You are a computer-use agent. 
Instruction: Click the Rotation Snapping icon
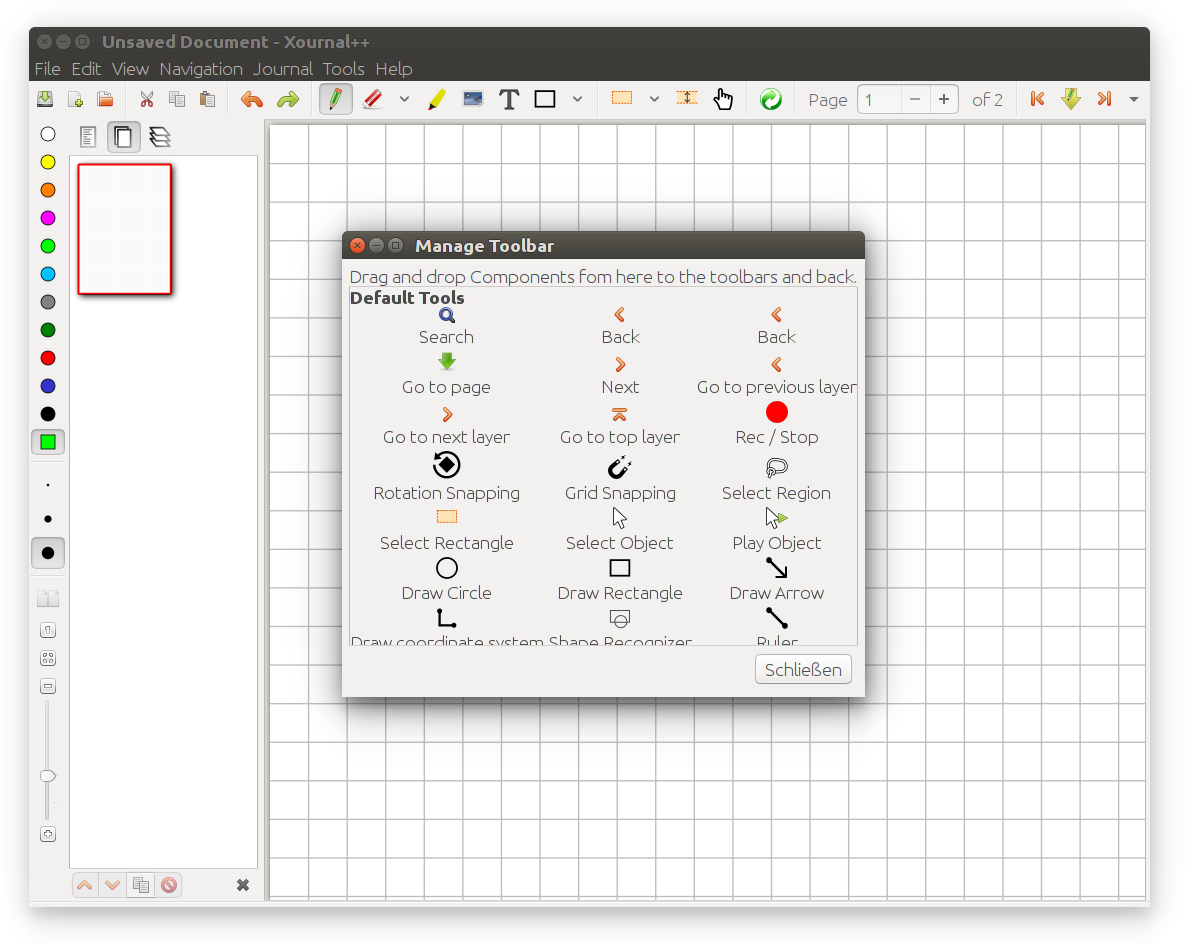pyautogui.click(x=446, y=465)
